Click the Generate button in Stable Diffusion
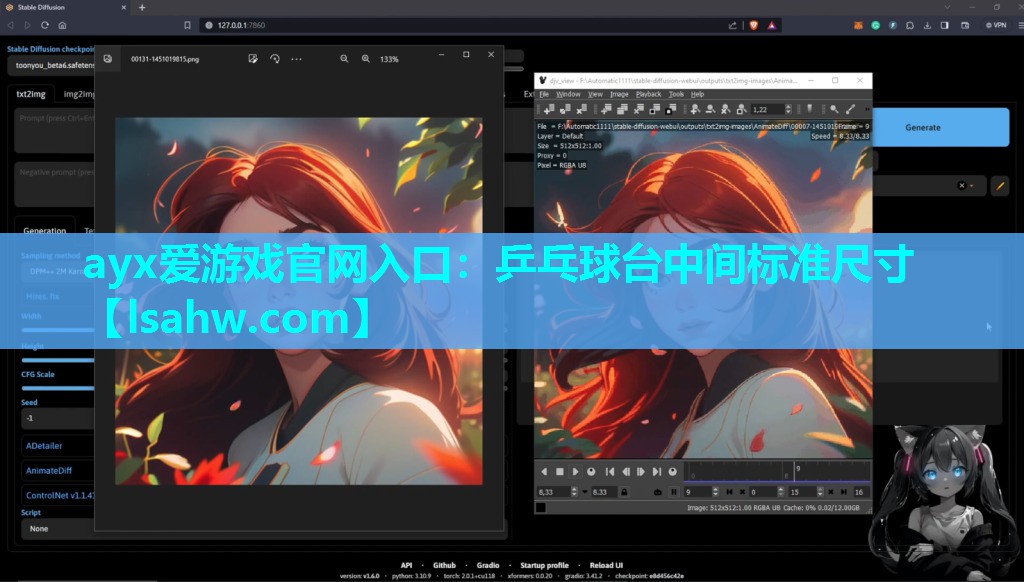Viewport: 1024px width, 582px height. coord(922,127)
